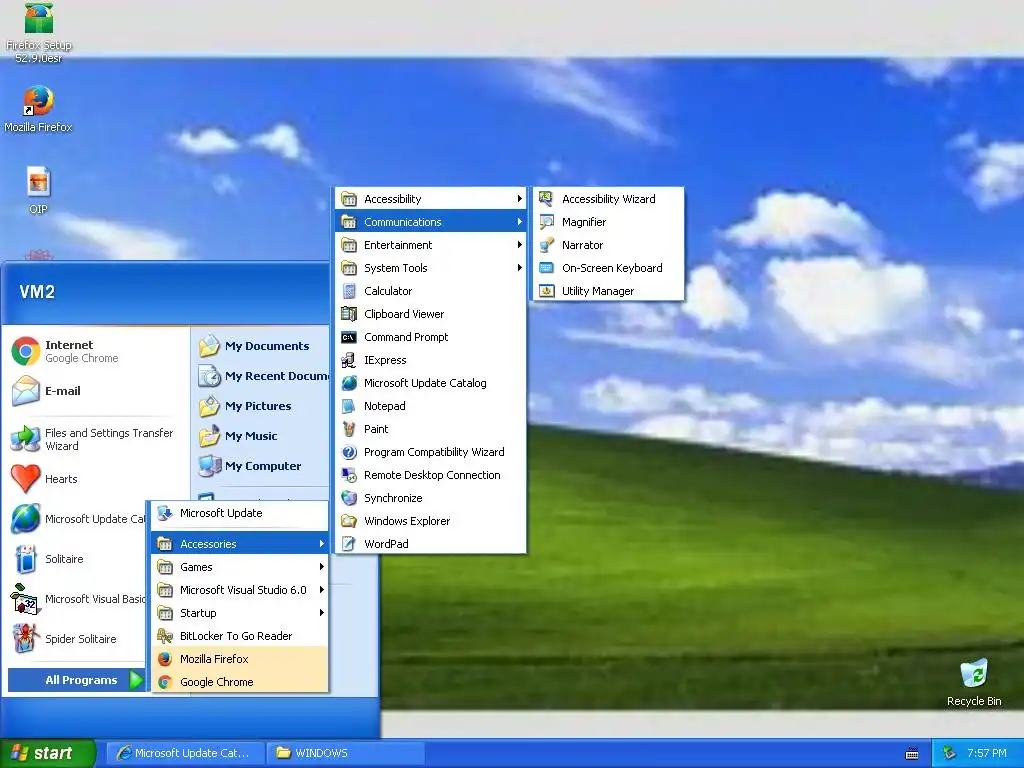Open Mozilla Firefox desktop shortcut
Image resolution: width=1024 pixels, height=768 pixels.
click(39, 108)
